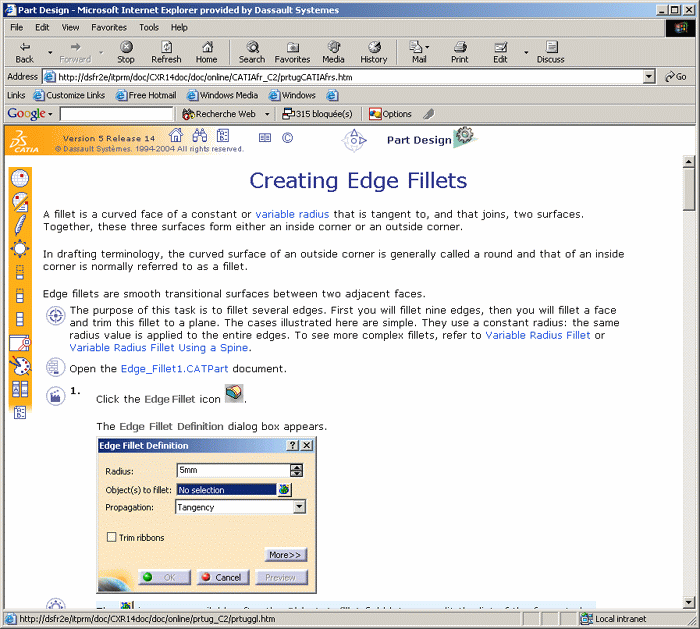The height and width of the screenshot is (629, 700).
Task: Click the address URL field
Action: click(x=344, y=77)
